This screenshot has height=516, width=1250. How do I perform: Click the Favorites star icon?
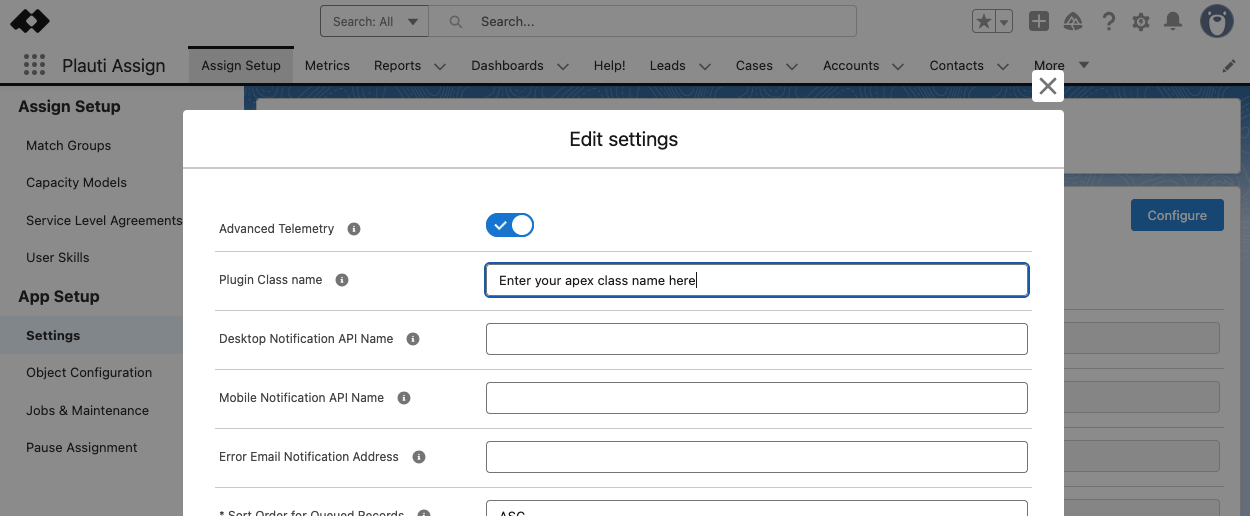click(x=984, y=21)
